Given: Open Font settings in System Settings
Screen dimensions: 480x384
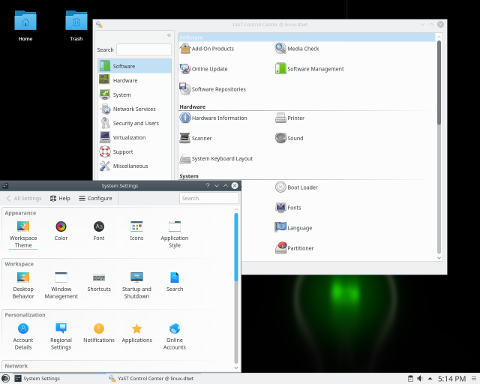Looking at the screenshot, I should coord(99,231).
